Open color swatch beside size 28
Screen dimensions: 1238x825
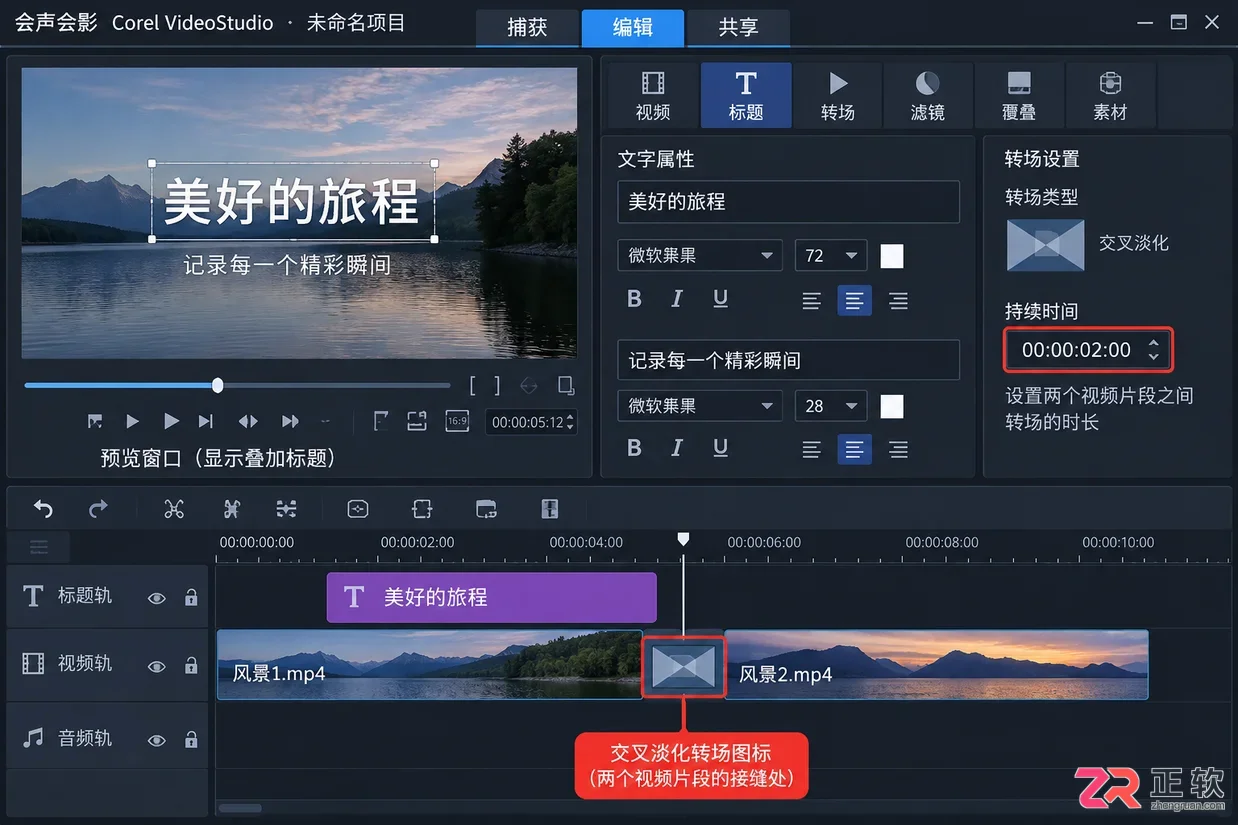[x=892, y=406]
